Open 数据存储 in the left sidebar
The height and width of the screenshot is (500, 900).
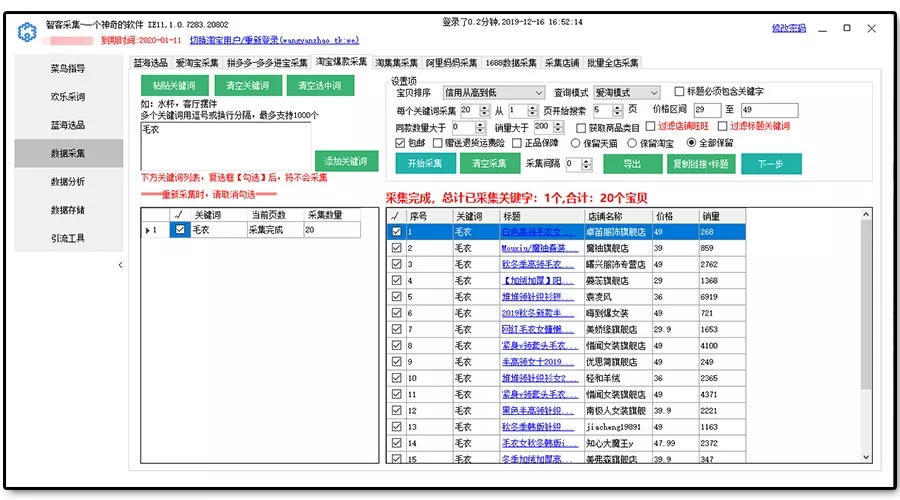click(68, 210)
